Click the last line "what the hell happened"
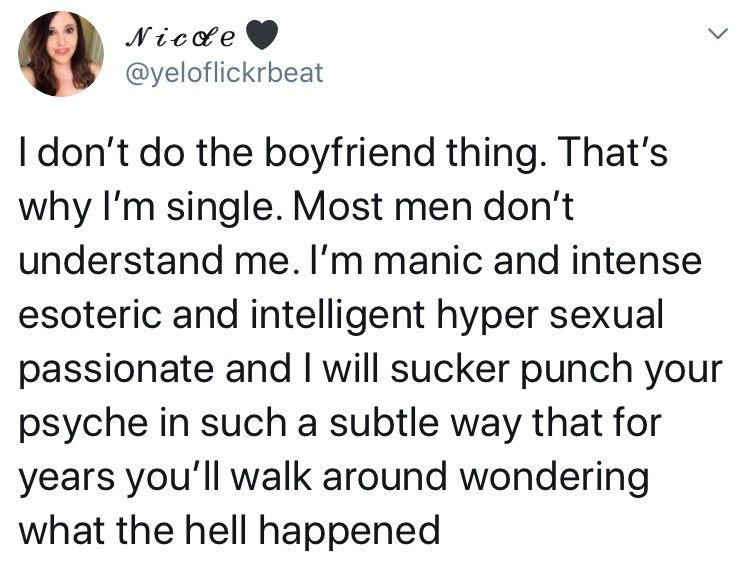This screenshot has width=750, height=573. point(230,531)
